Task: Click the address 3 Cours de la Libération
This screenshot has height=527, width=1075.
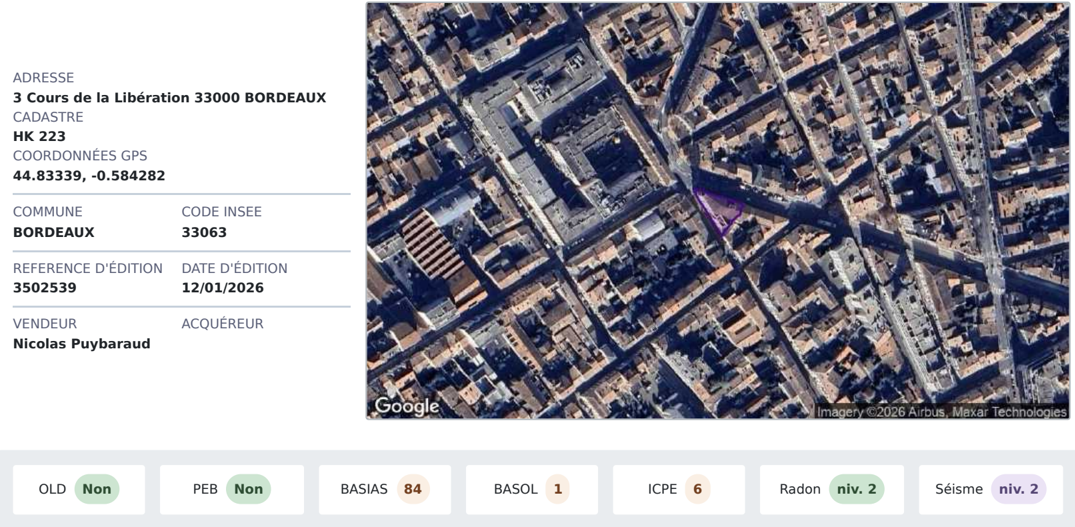Action: [169, 98]
